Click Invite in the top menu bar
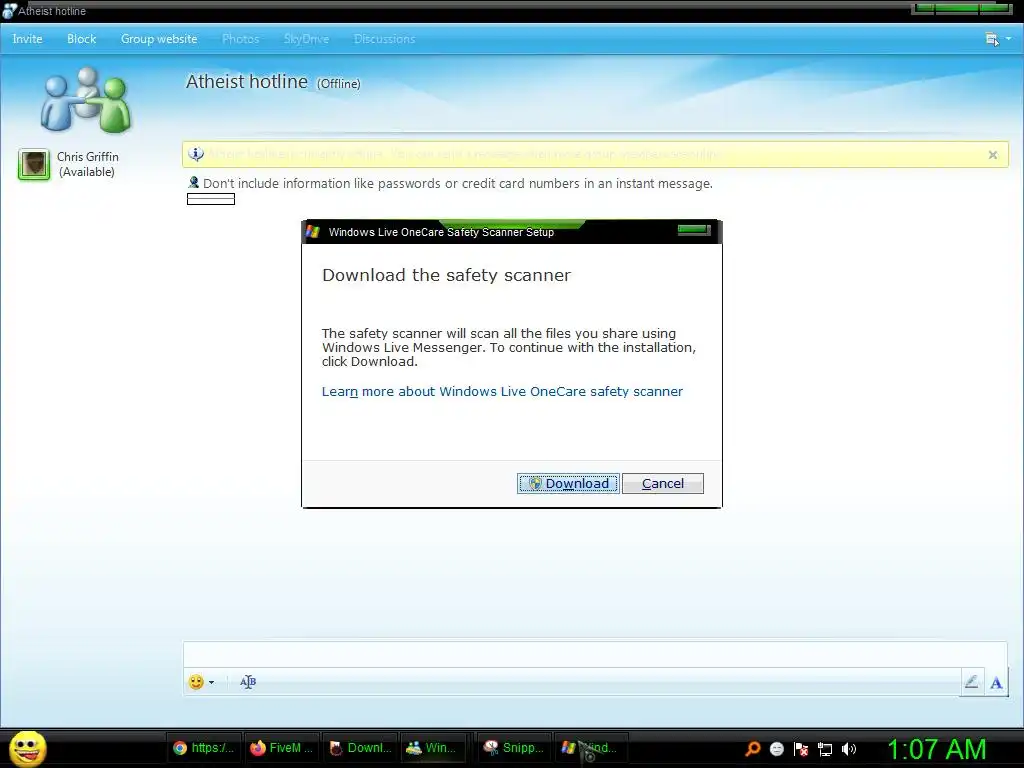 pyautogui.click(x=27, y=39)
